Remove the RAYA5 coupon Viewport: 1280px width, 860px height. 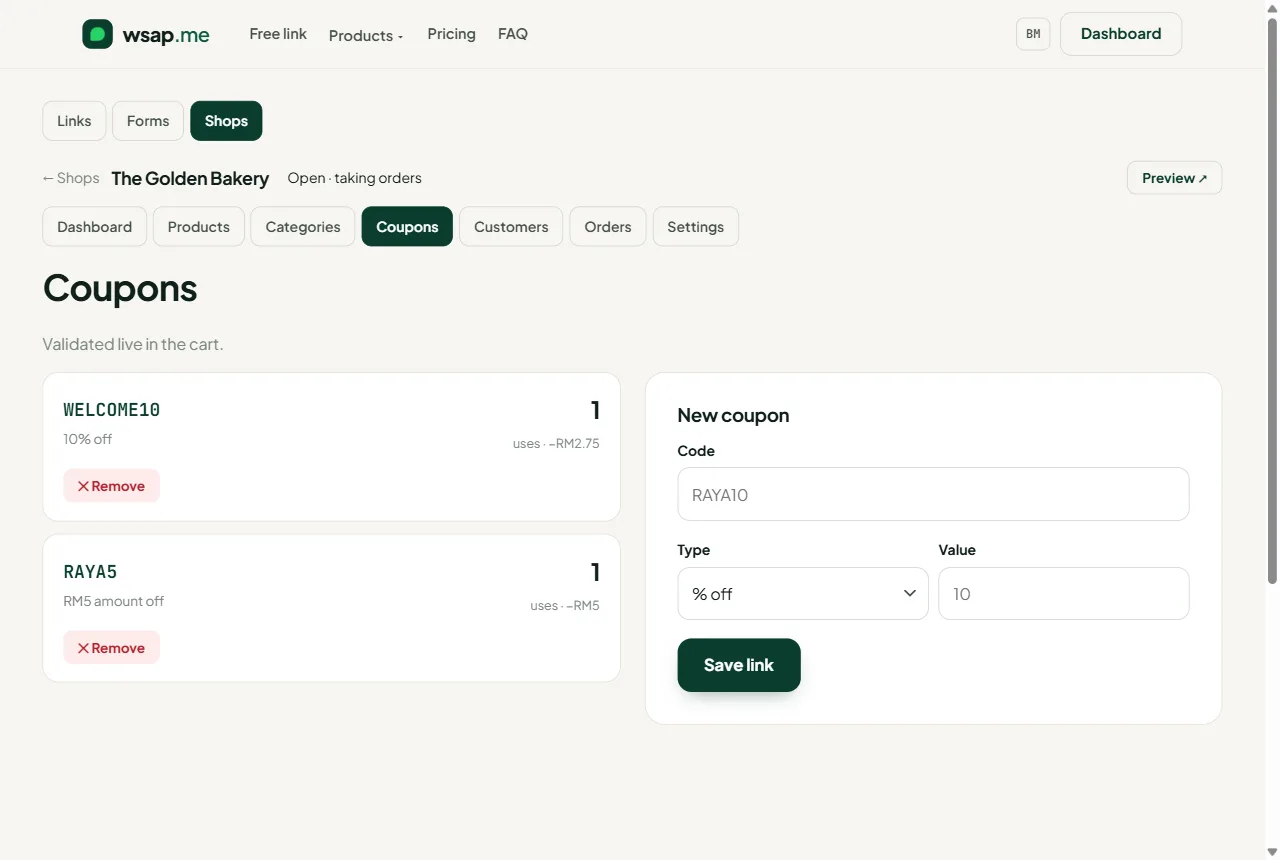click(x=111, y=648)
